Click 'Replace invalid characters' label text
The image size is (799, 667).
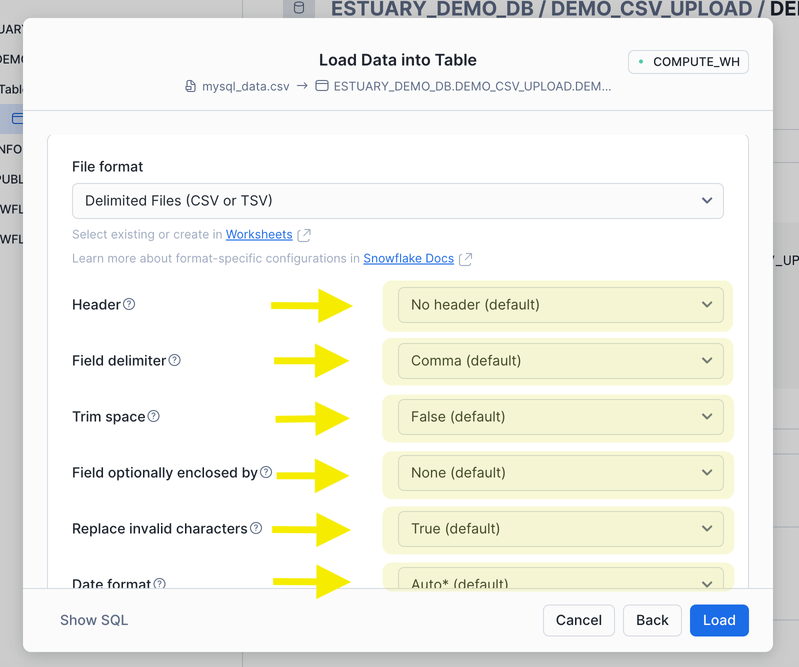[159, 529]
